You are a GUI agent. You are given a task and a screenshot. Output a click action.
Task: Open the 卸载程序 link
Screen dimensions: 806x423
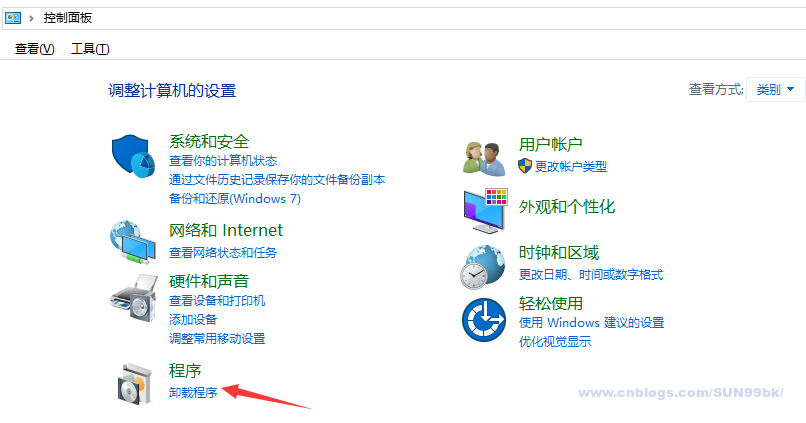(193, 393)
